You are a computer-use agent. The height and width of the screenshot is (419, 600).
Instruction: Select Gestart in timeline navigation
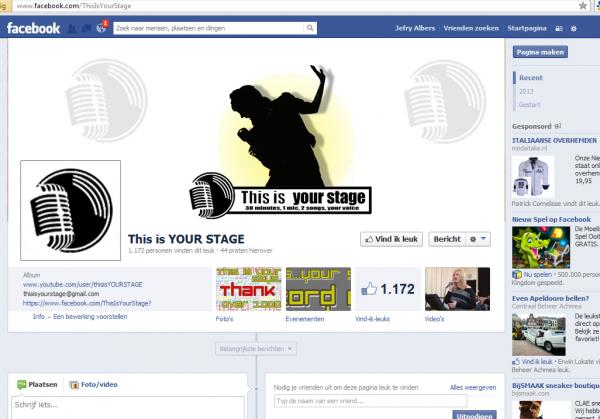(530, 104)
